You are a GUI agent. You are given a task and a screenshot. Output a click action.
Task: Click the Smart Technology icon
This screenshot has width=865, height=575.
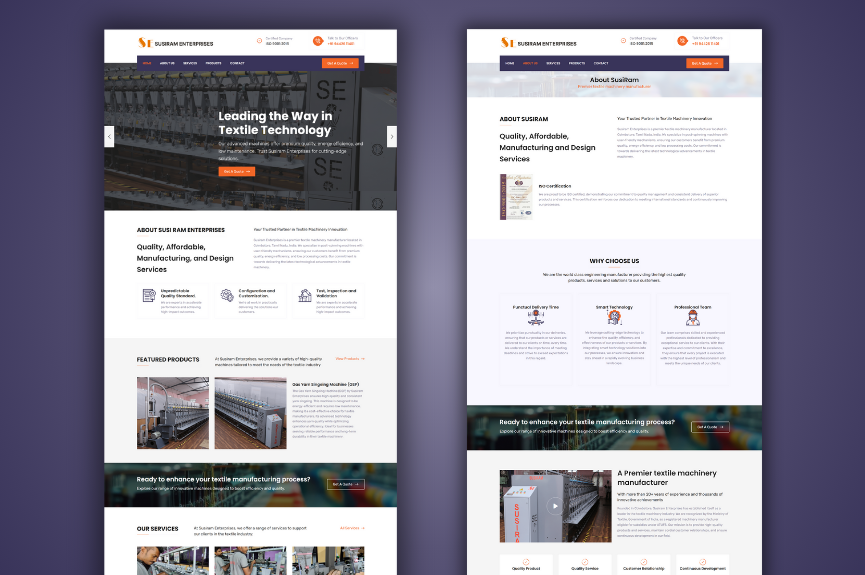(614, 318)
